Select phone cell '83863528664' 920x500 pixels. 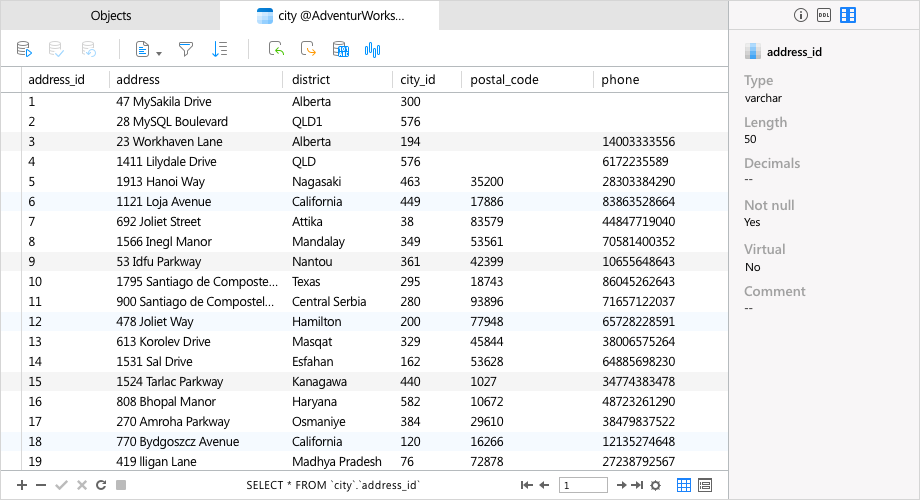[638, 201]
